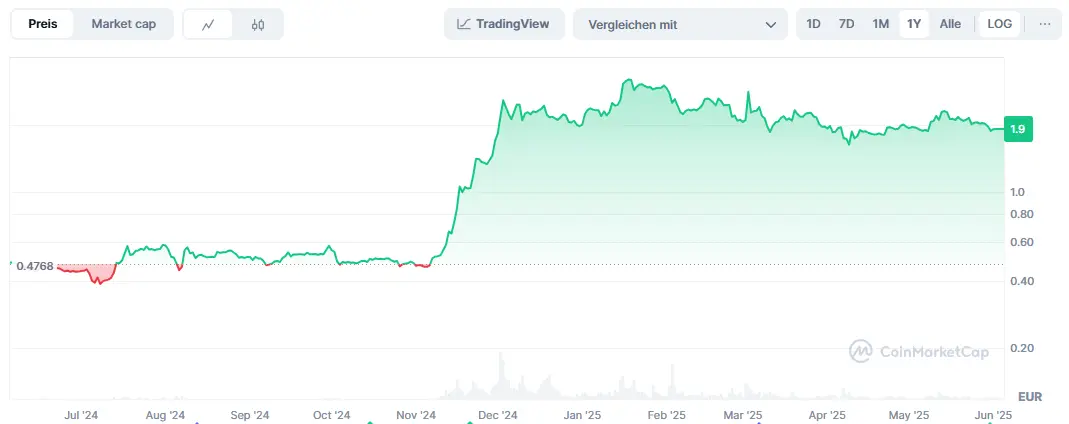This screenshot has width=1069, height=424.
Task: Select the 7D time range
Action: pyautogui.click(x=846, y=24)
